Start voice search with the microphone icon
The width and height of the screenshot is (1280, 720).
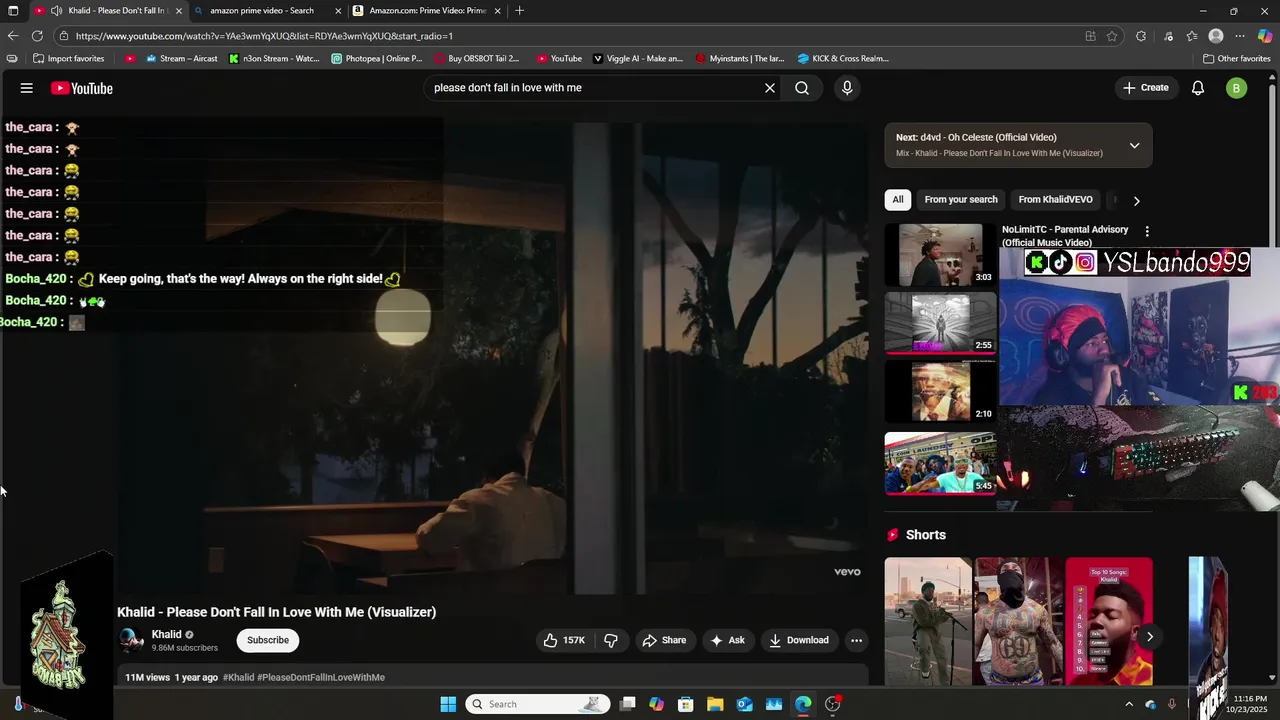pyautogui.click(x=847, y=88)
